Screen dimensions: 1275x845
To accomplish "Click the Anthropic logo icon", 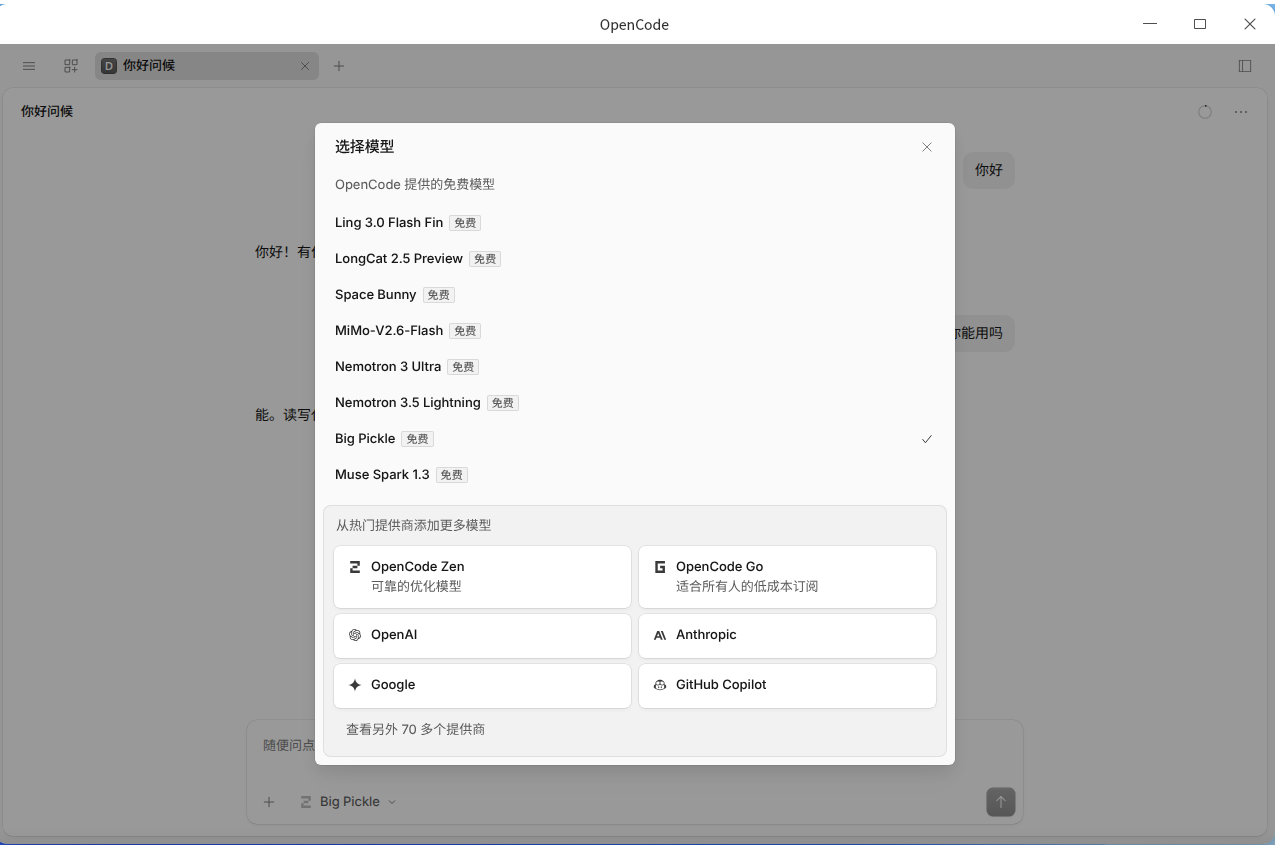I will coord(660,635).
